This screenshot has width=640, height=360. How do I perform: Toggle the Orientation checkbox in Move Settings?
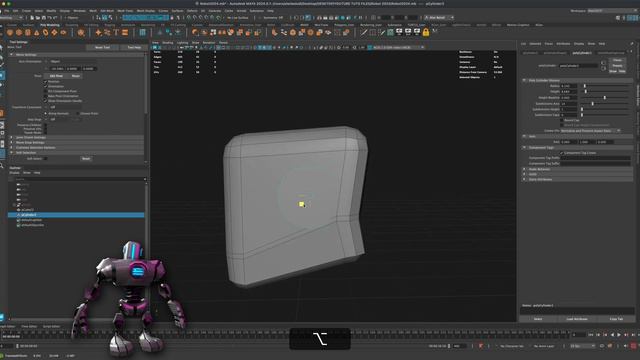(46, 87)
